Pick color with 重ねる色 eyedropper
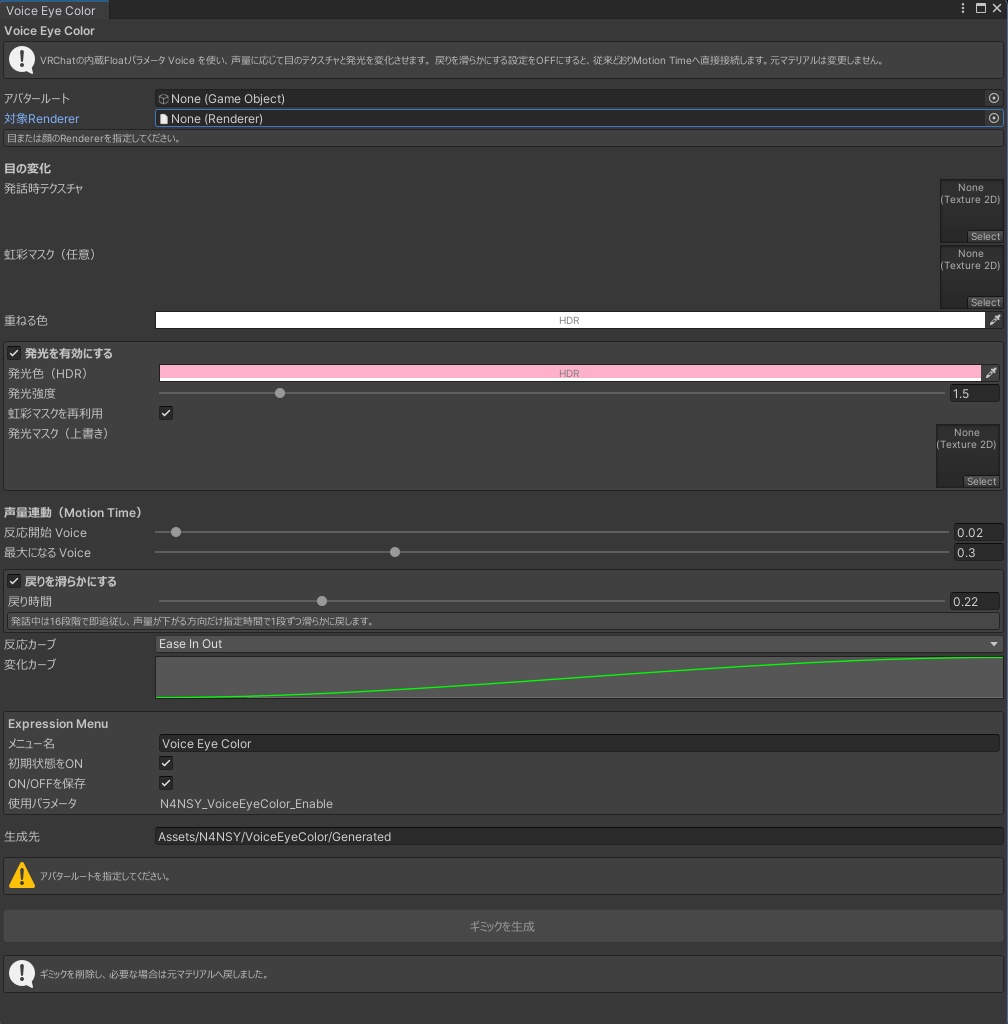The height and width of the screenshot is (1024, 1008). point(994,320)
